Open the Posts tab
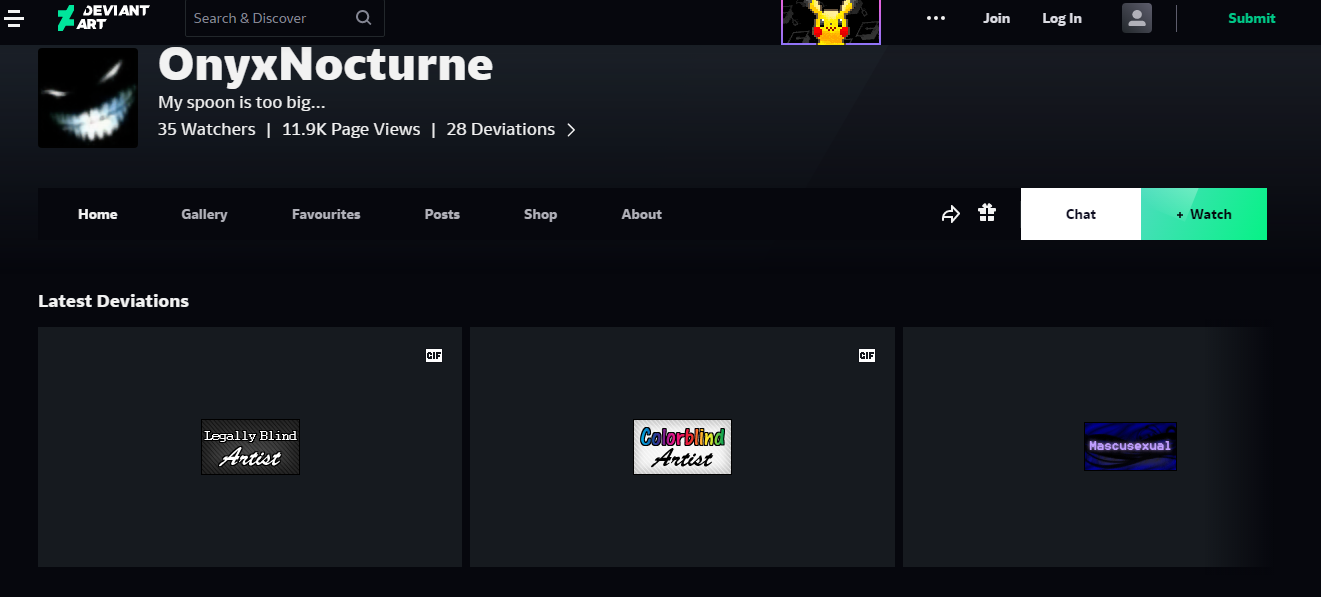 click(442, 214)
